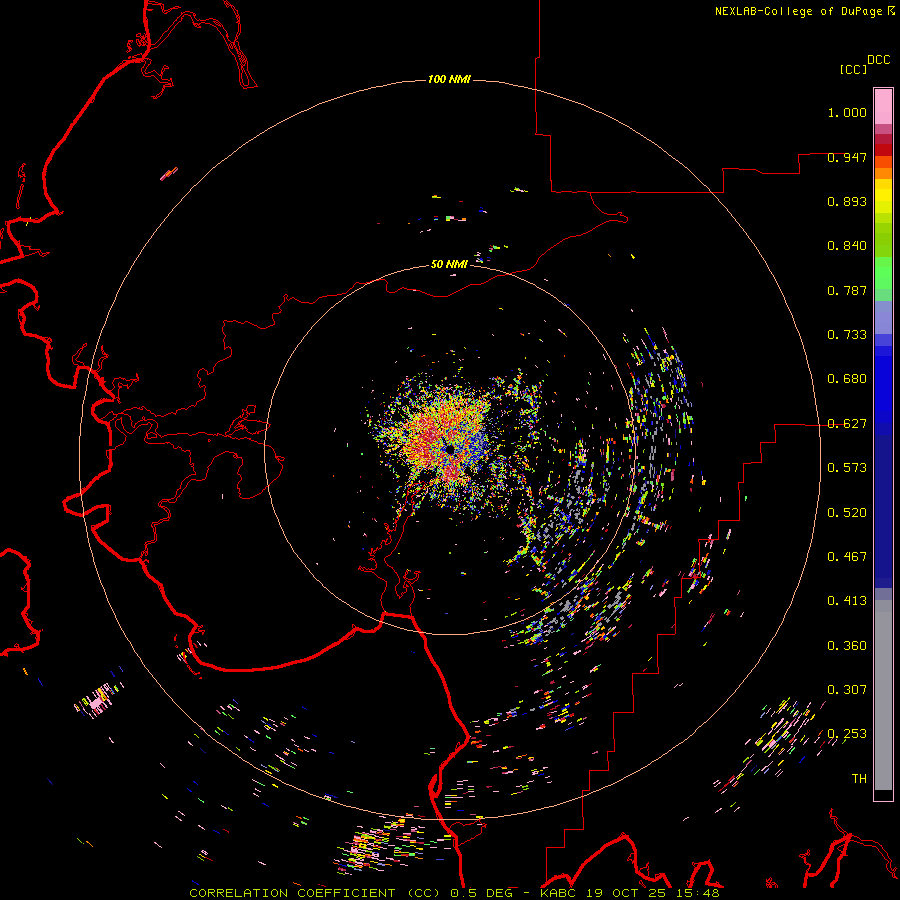Click the 1.000 legend value
This screenshot has height=900, width=900.
[847, 112]
